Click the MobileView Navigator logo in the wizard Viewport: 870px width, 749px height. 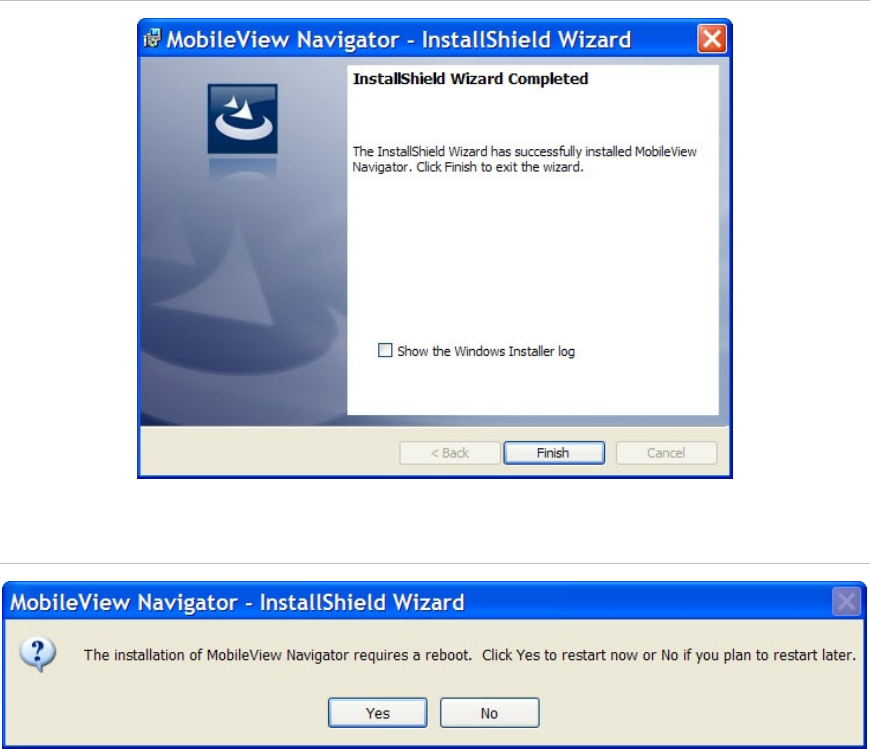242,119
